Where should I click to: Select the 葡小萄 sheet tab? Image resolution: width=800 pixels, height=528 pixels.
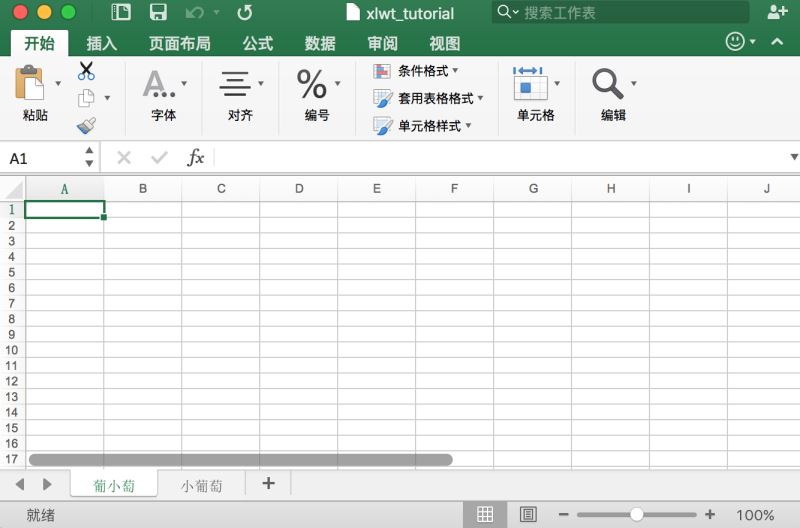(114, 485)
